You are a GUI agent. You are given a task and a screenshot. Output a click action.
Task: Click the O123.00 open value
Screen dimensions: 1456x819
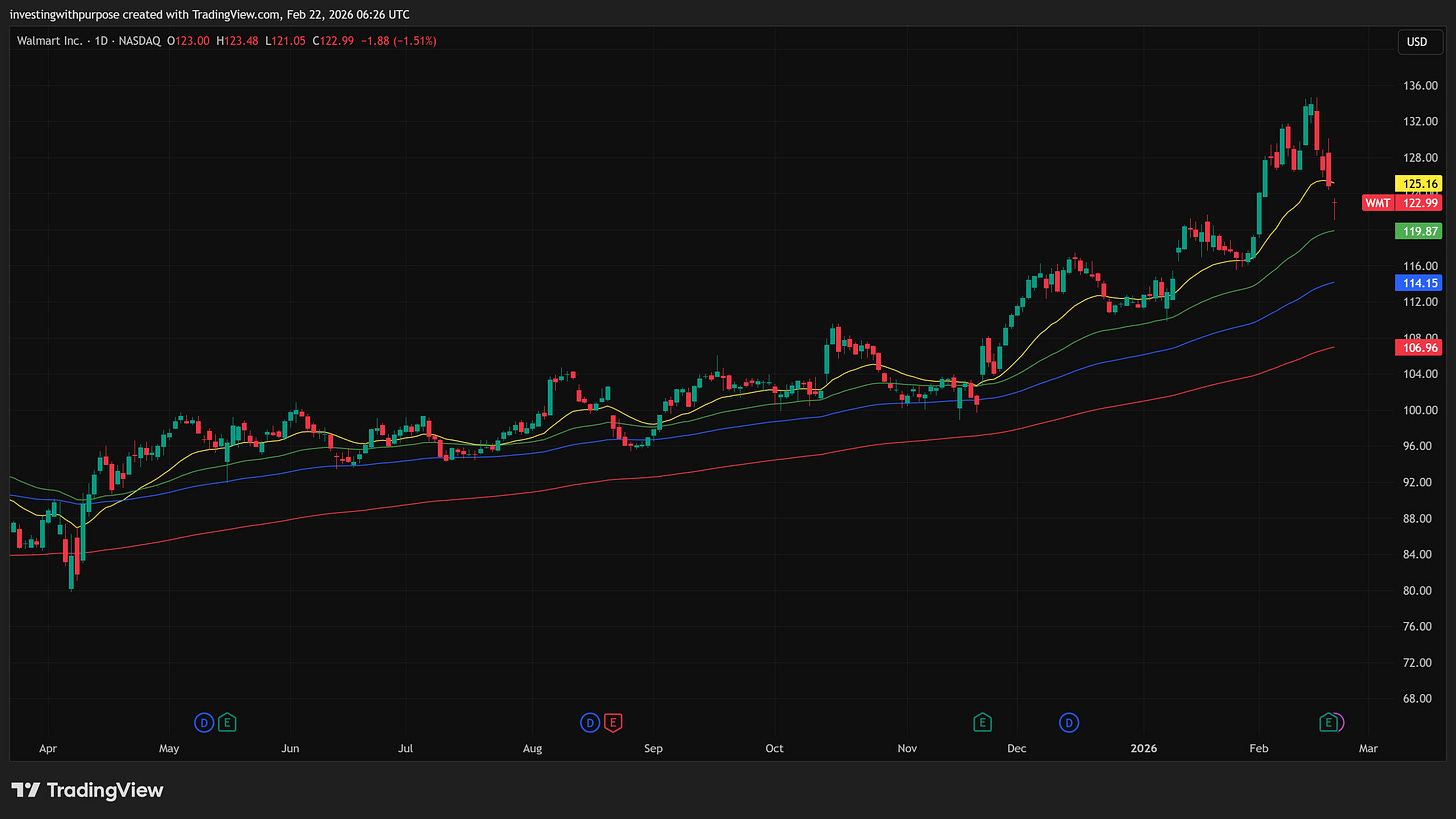click(x=187, y=41)
